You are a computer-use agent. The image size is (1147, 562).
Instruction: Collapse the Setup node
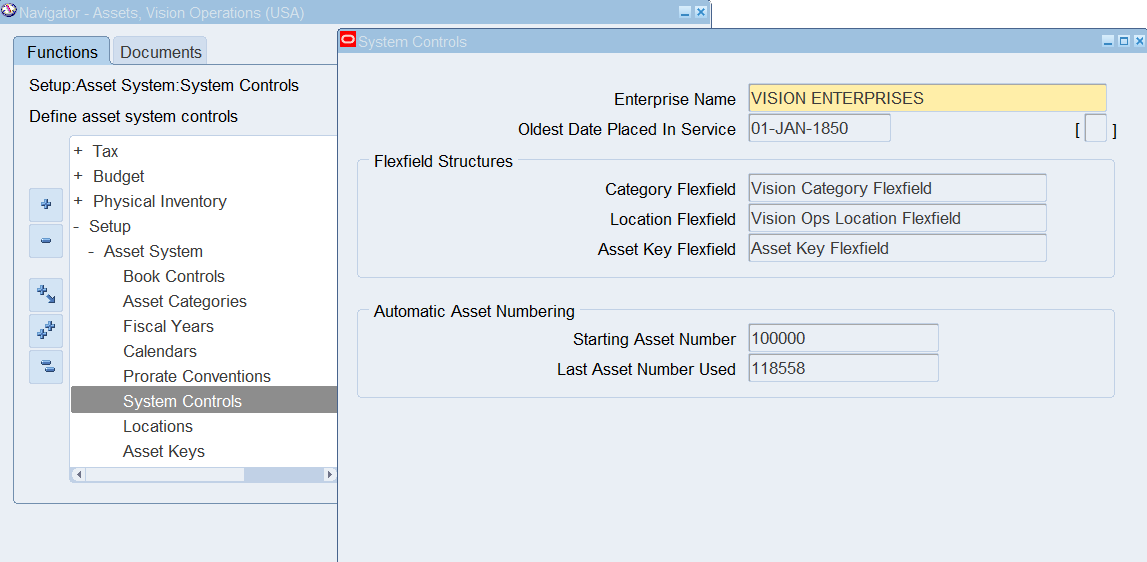tap(76, 227)
